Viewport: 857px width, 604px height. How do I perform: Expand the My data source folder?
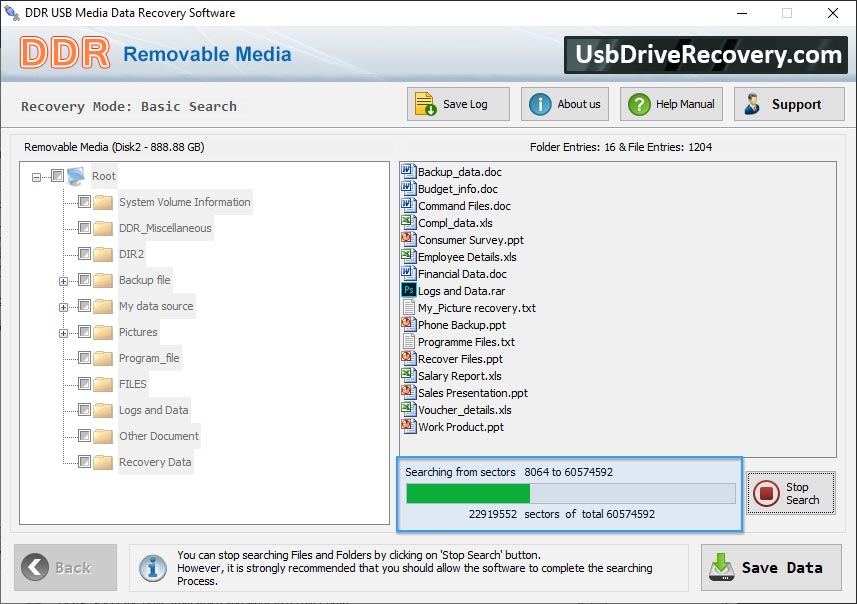coord(63,308)
